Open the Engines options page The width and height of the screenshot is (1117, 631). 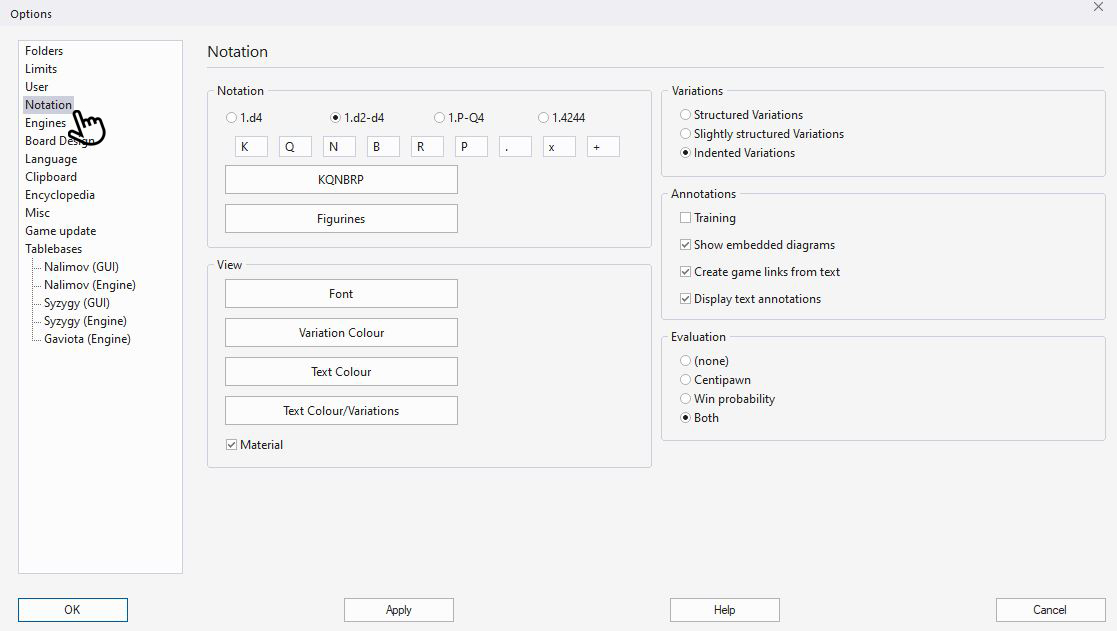coord(46,123)
